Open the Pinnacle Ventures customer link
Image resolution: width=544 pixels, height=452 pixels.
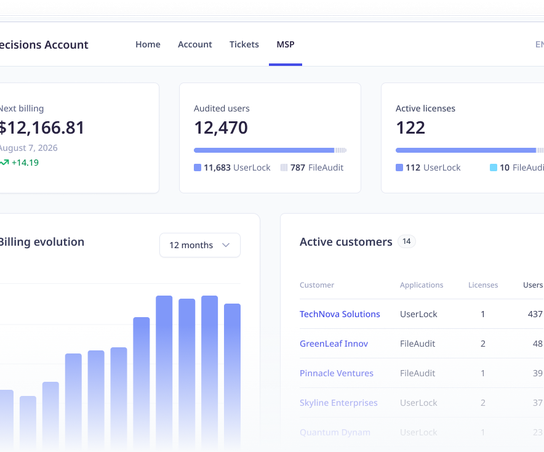pos(336,373)
